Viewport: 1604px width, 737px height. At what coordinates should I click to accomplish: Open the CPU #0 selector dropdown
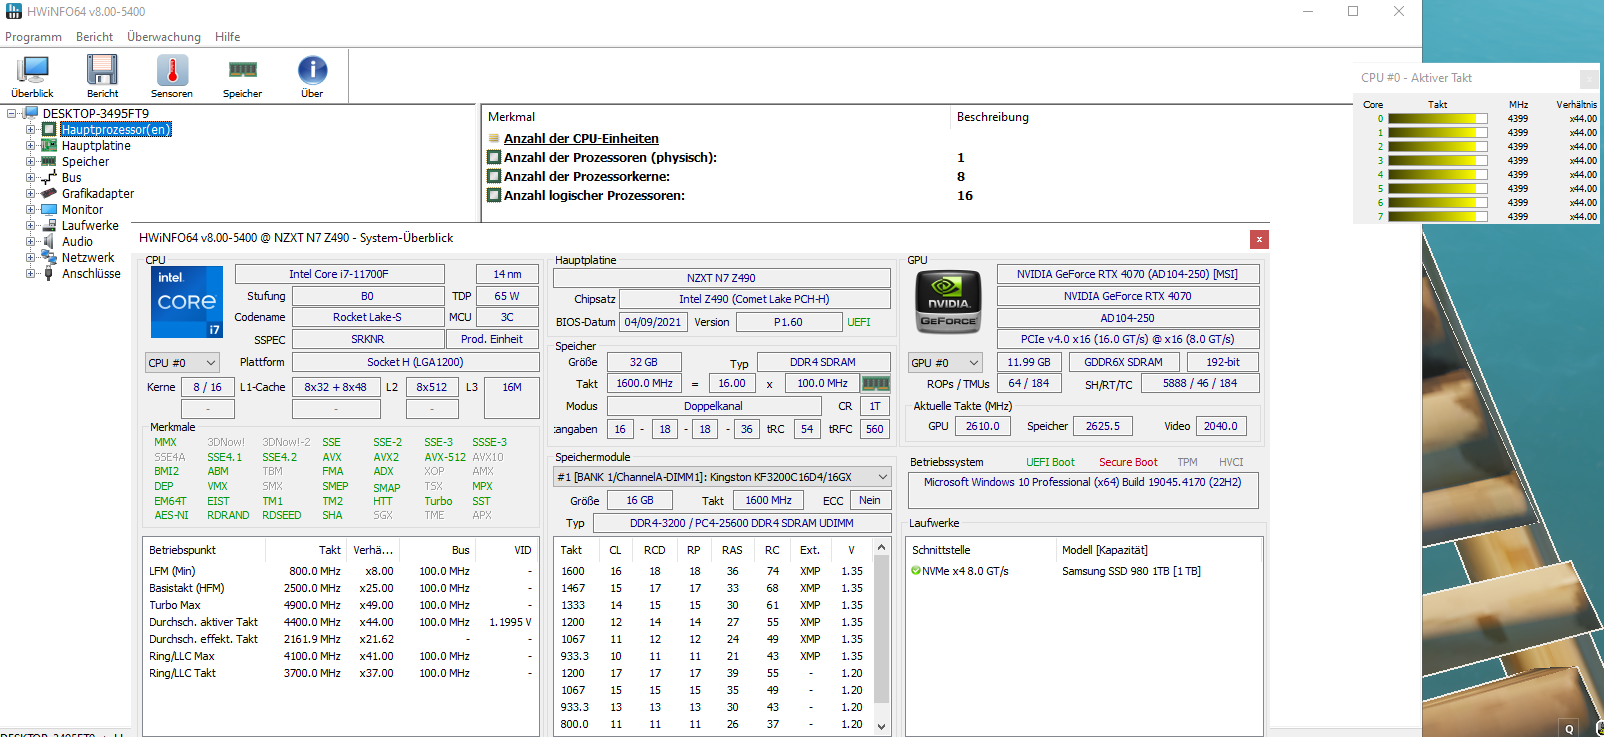point(182,362)
